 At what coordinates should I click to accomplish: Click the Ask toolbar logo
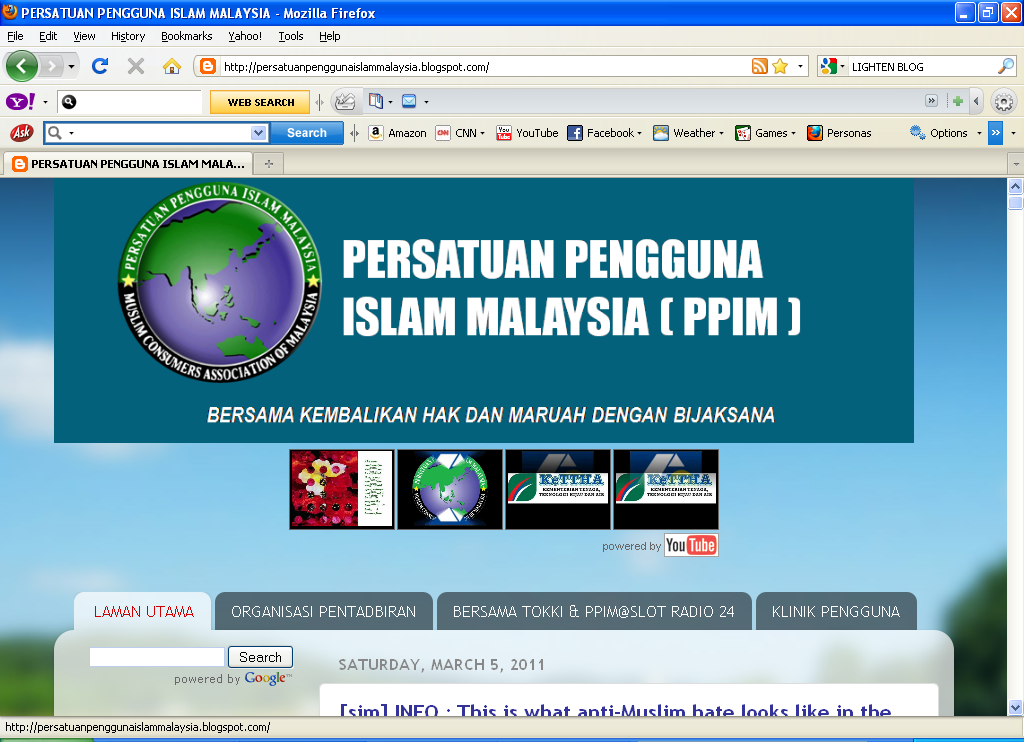coord(22,133)
